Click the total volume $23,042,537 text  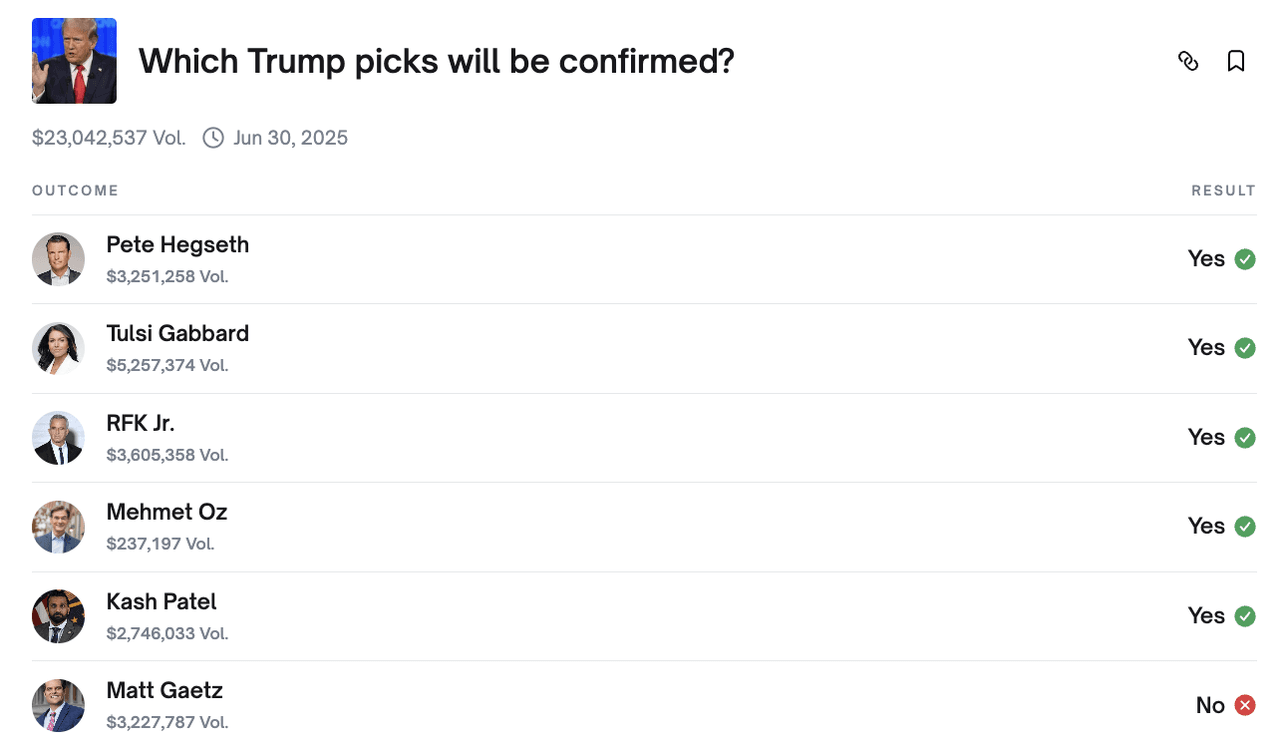(x=108, y=138)
